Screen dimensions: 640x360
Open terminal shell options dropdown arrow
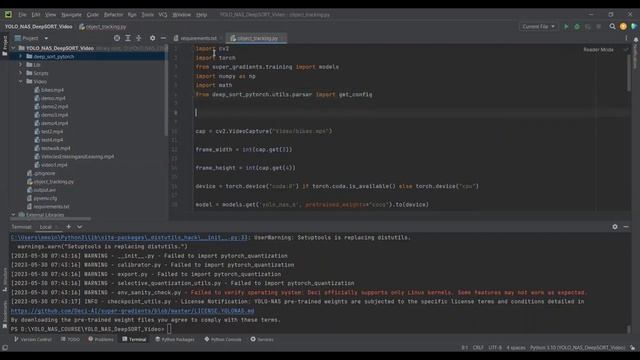coord(80,227)
